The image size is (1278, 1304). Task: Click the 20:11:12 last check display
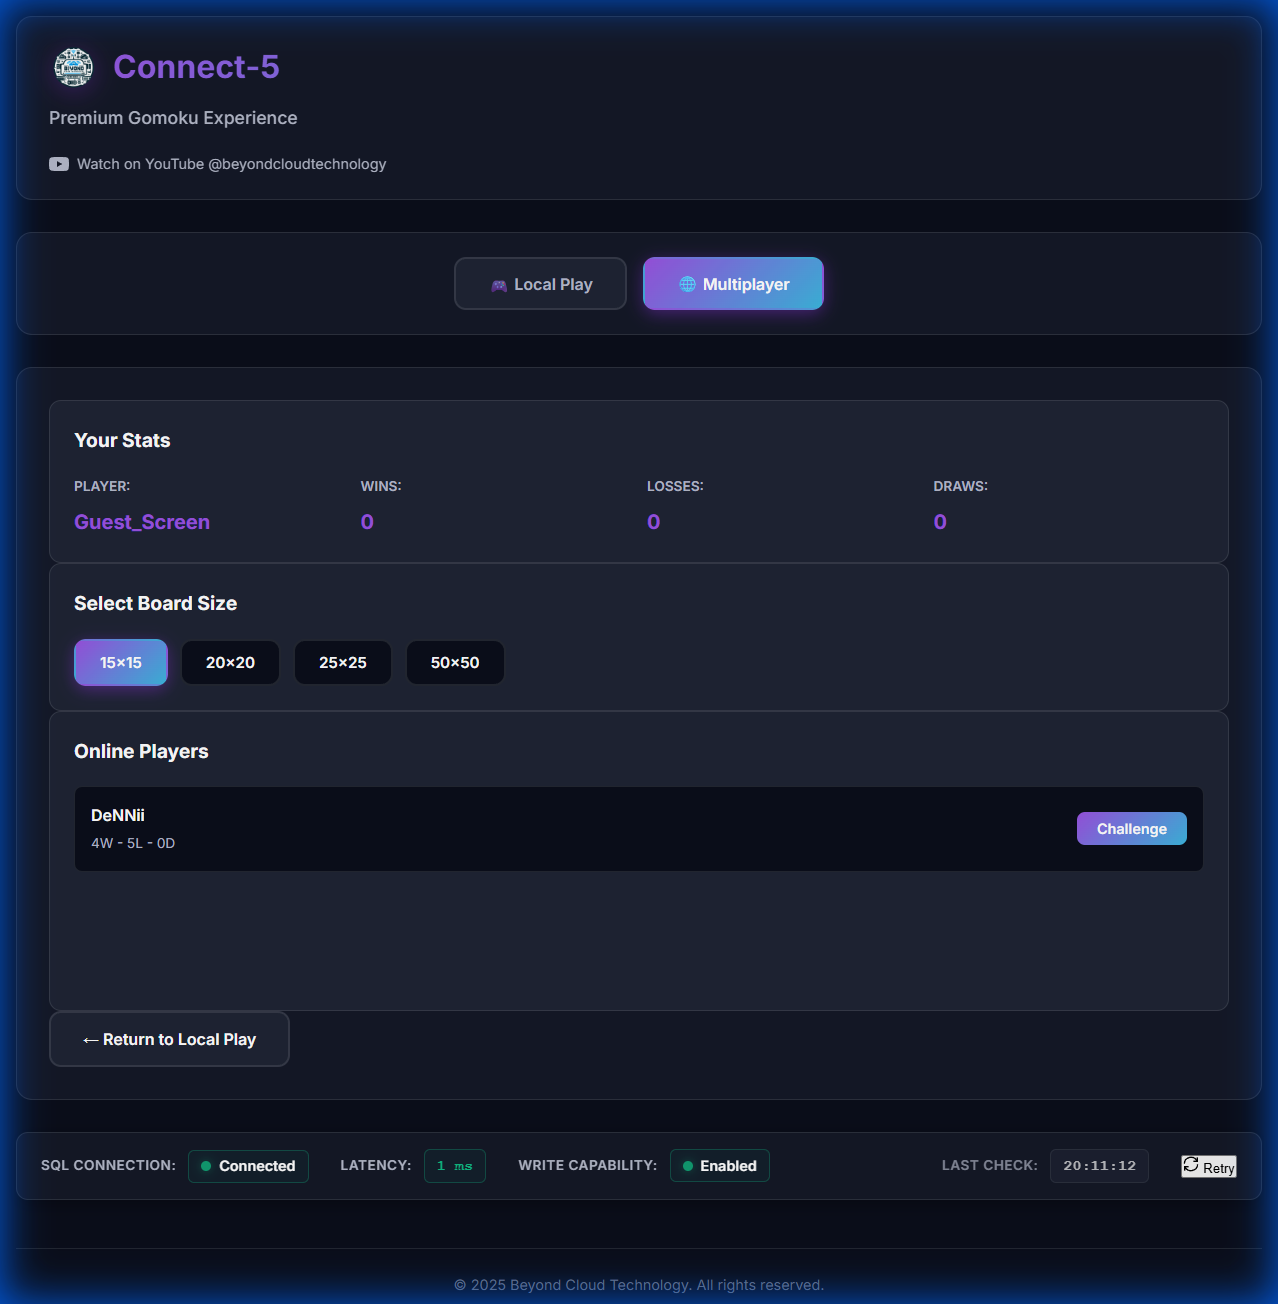pyautogui.click(x=1099, y=1166)
